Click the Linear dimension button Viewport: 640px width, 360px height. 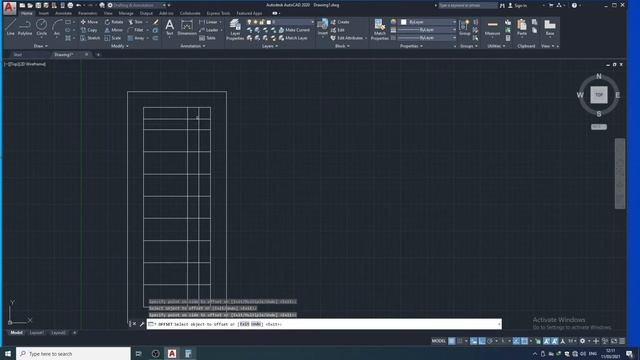coord(209,22)
